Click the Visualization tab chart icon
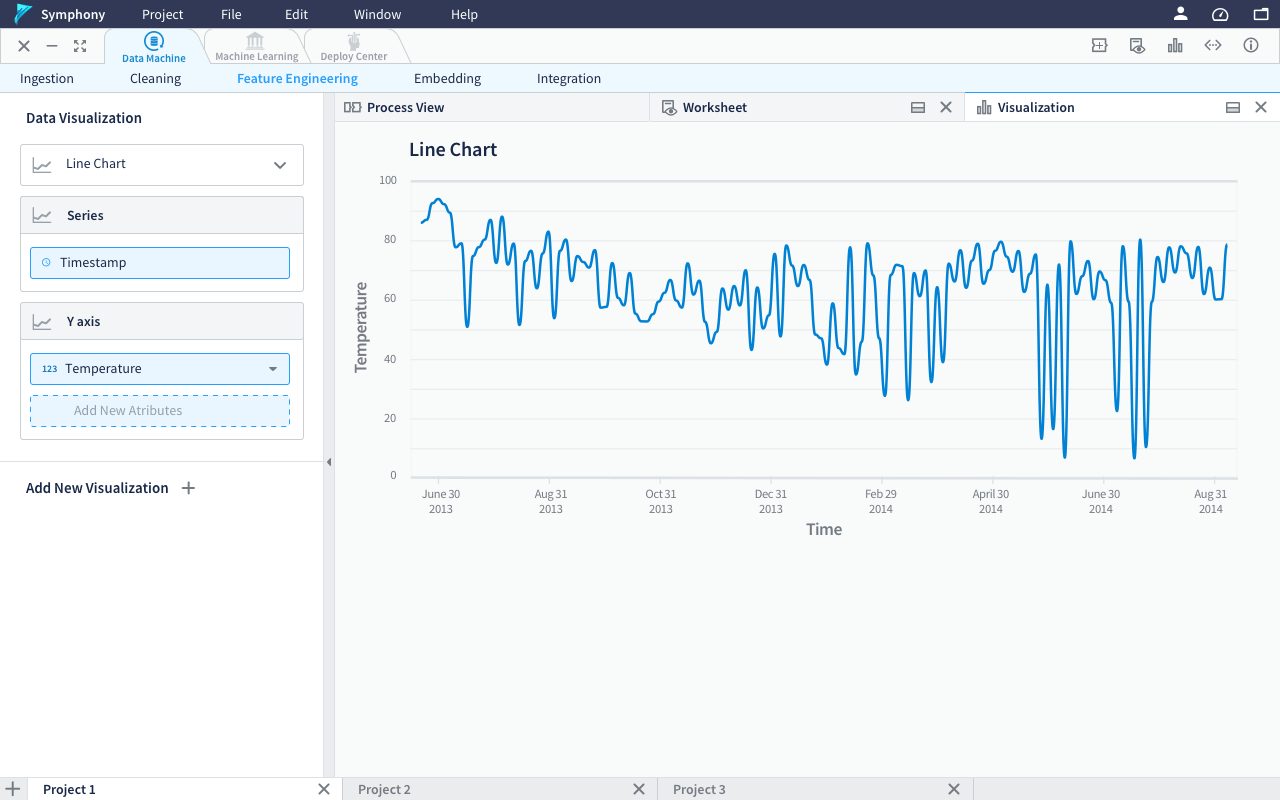Image resolution: width=1280 pixels, height=800 pixels. click(x=984, y=107)
